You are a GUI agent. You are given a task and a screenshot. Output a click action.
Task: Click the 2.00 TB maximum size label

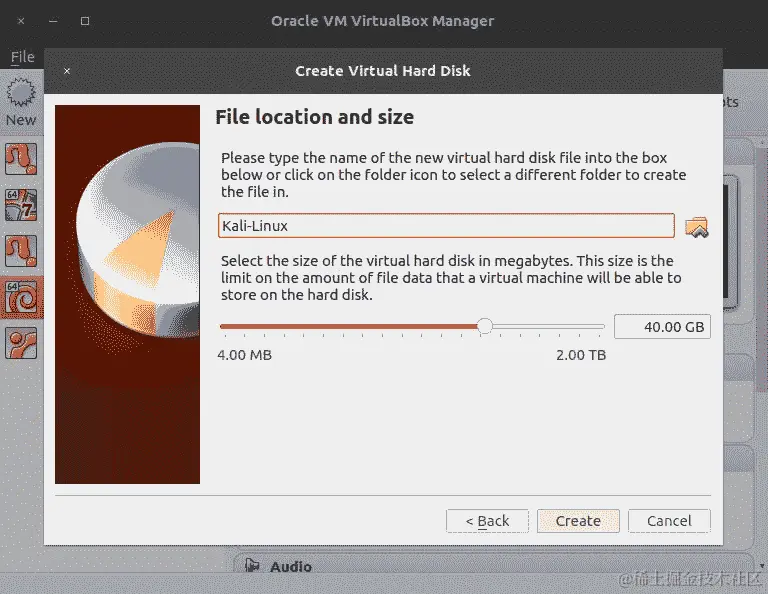click(581, 355)
